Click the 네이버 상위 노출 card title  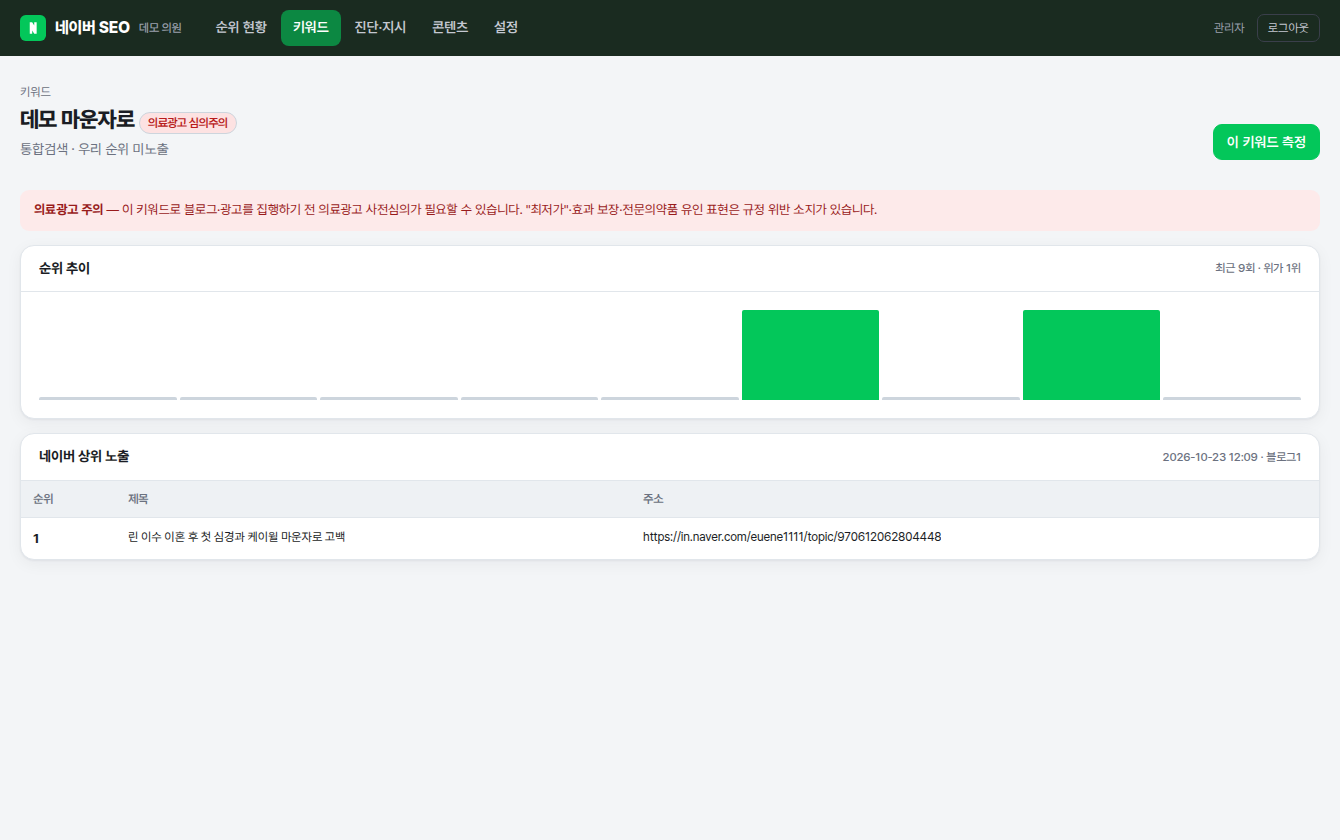point(84,456)
